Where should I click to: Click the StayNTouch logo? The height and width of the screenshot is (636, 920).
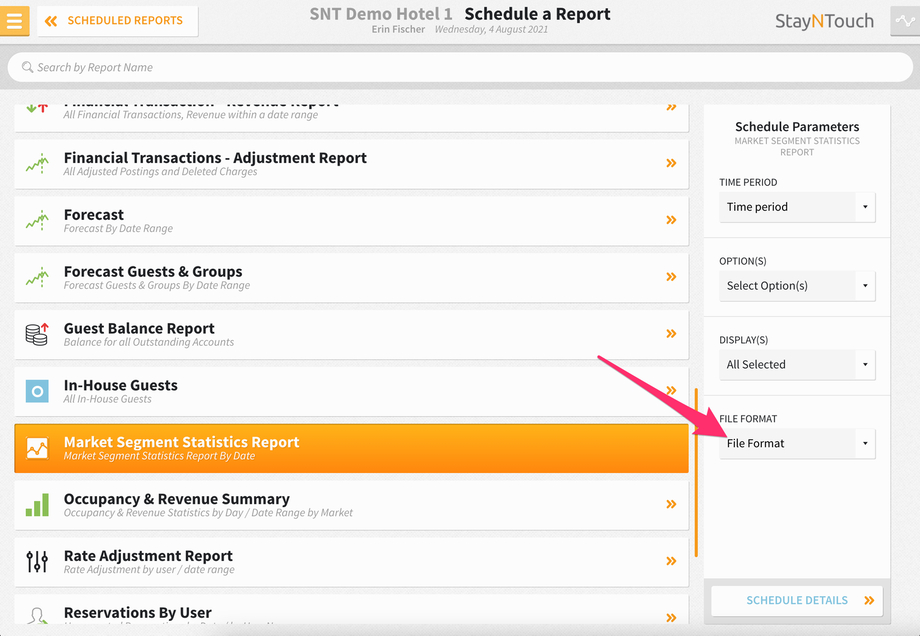[x=824, y=21]
